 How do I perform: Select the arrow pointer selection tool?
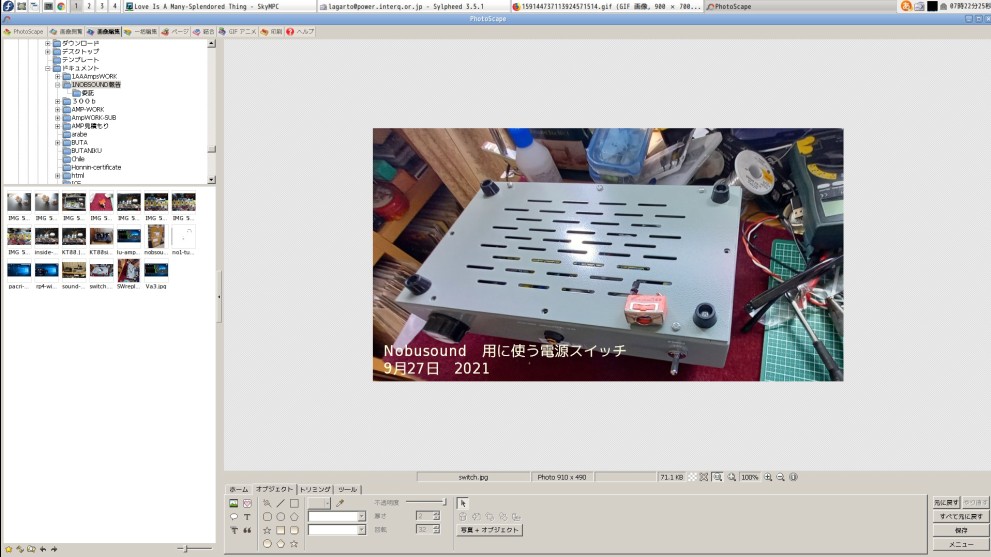(x=462, y=503)
